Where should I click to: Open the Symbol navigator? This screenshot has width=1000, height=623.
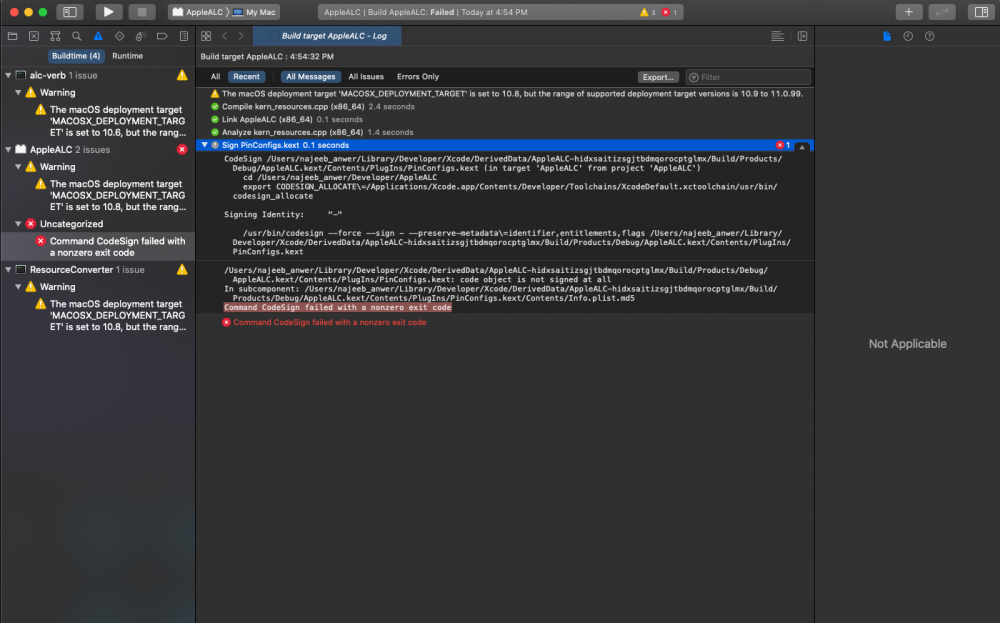[x=55, y=36]
